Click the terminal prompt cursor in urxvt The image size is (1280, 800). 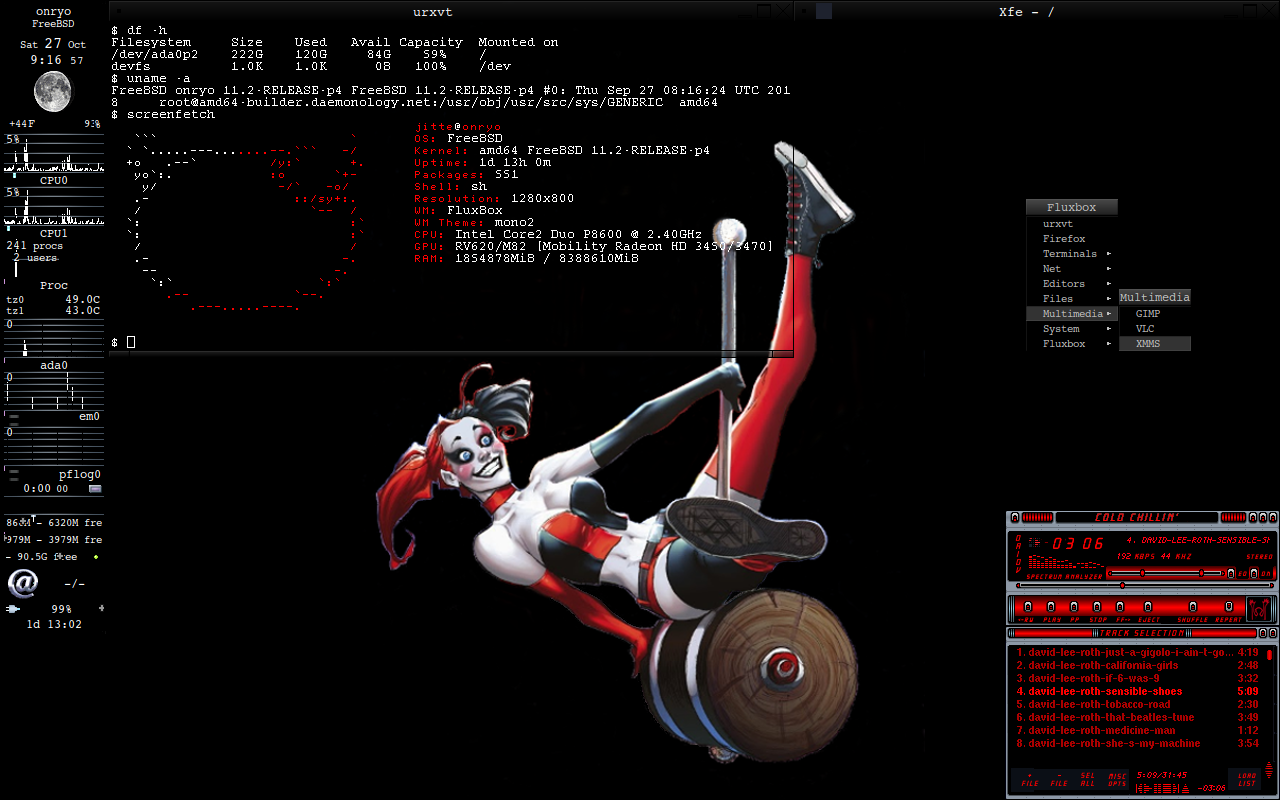point(131,342)
